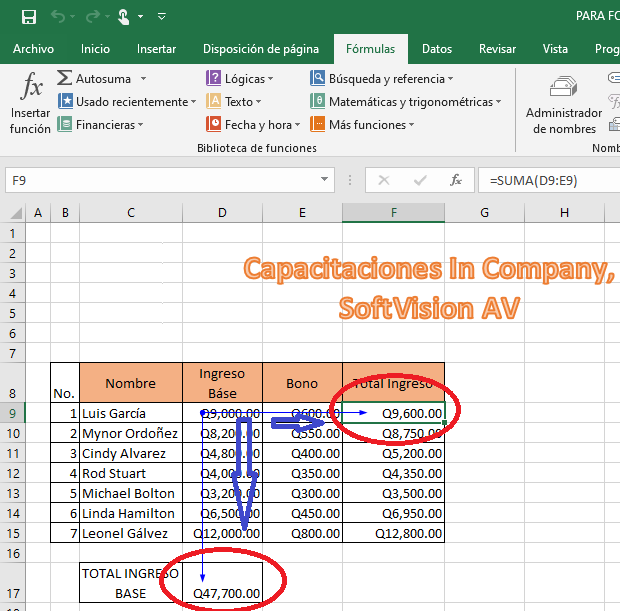Image resolution: width=620 pixels, height=611 pixels.
Task: Open the Disposición de página tab
Action: tap(261, 49)
